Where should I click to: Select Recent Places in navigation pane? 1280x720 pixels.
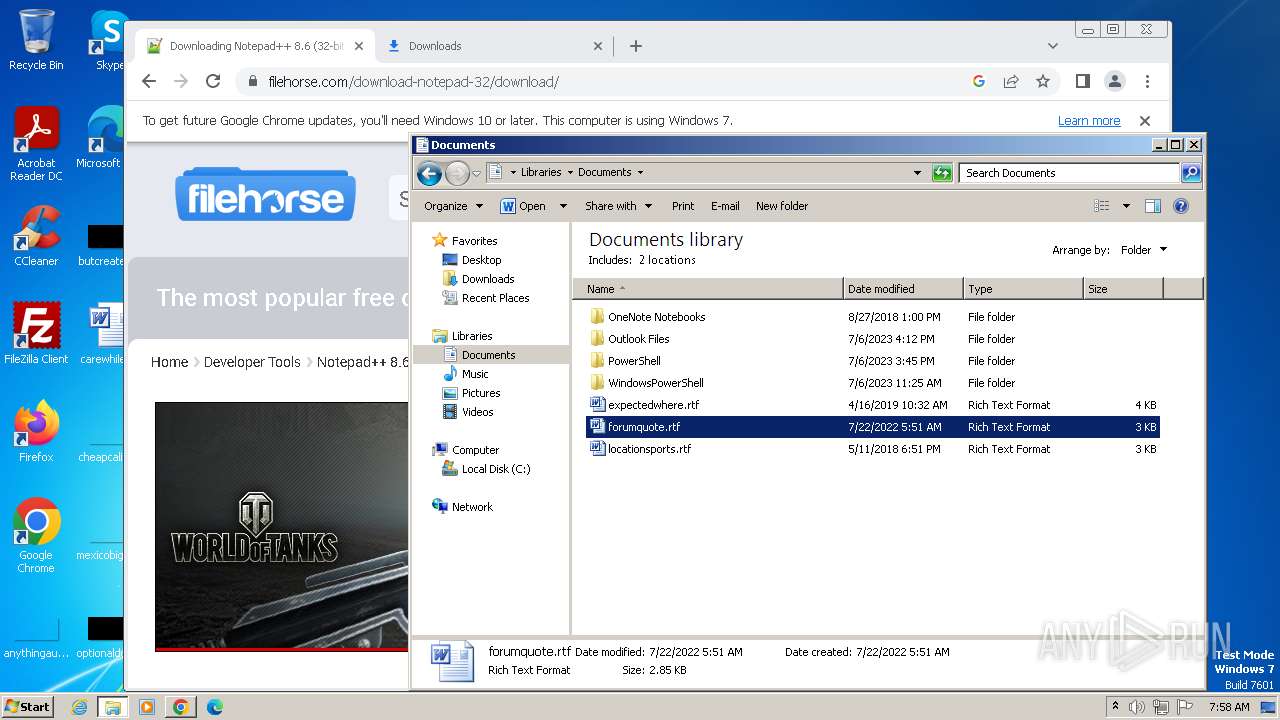[495, 298]
